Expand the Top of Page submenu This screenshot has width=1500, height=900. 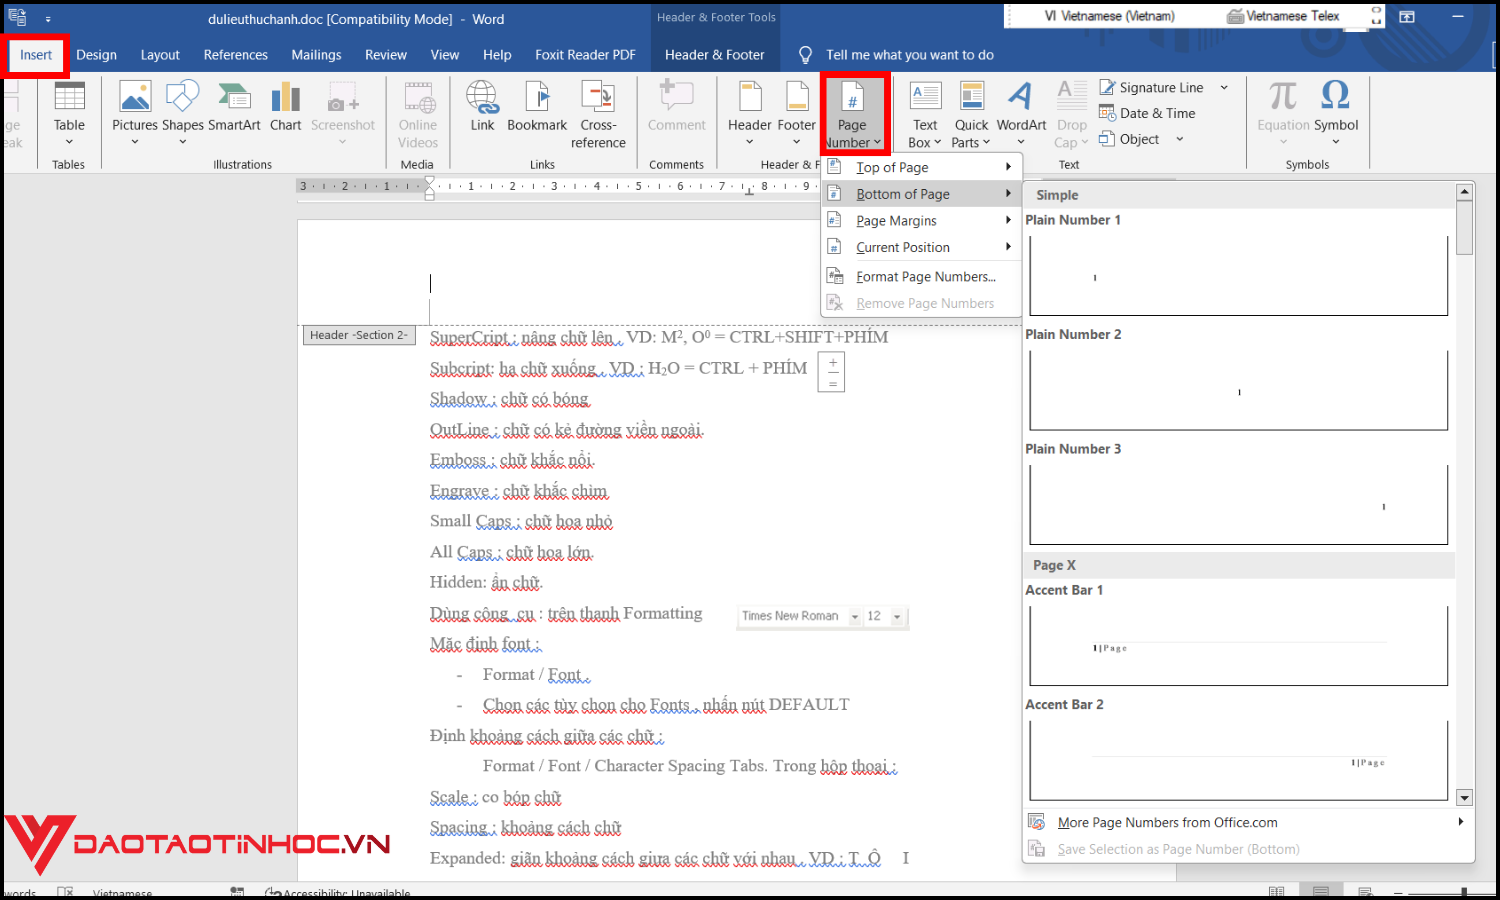pos(1008,167)
